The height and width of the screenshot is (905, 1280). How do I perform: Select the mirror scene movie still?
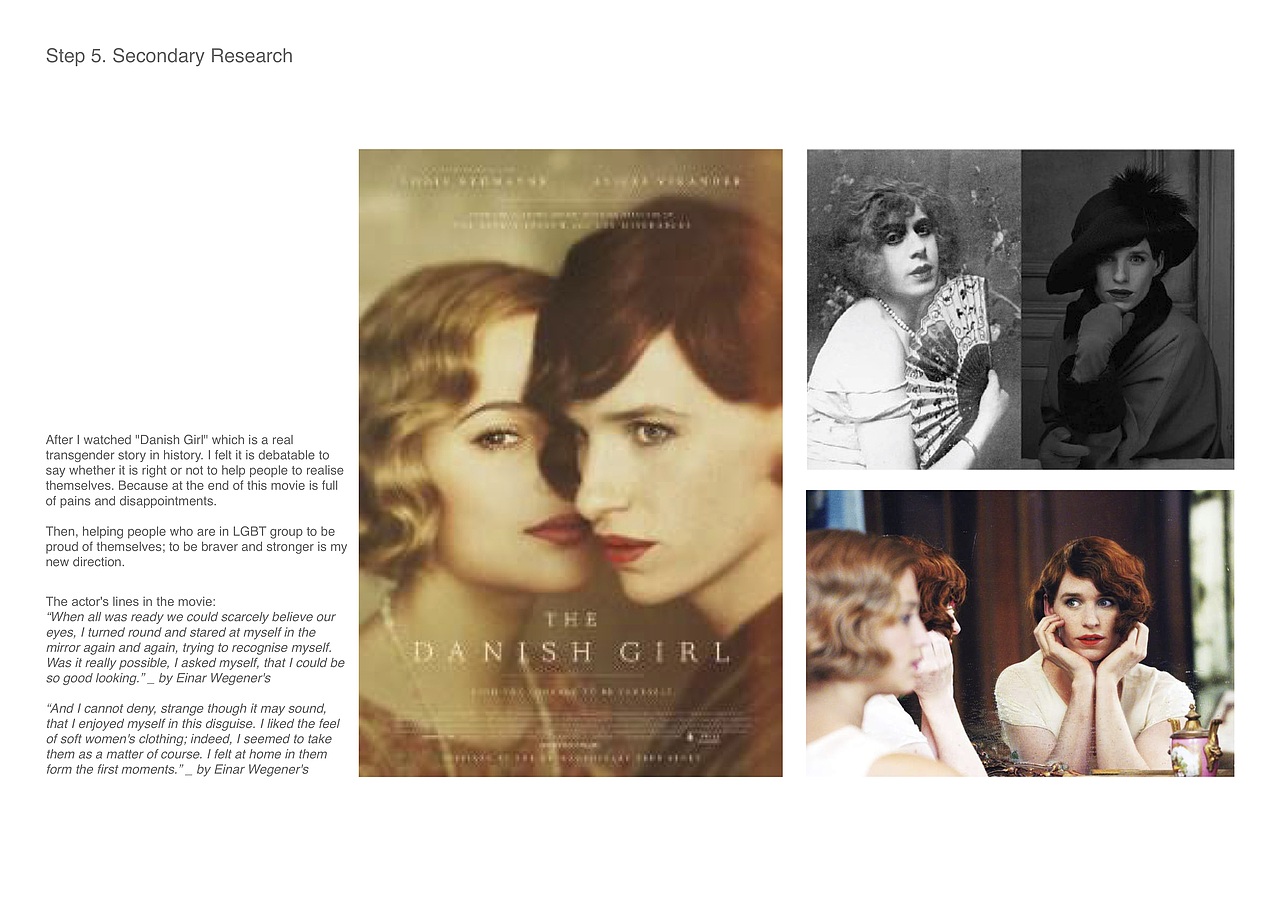point(1020,633)
